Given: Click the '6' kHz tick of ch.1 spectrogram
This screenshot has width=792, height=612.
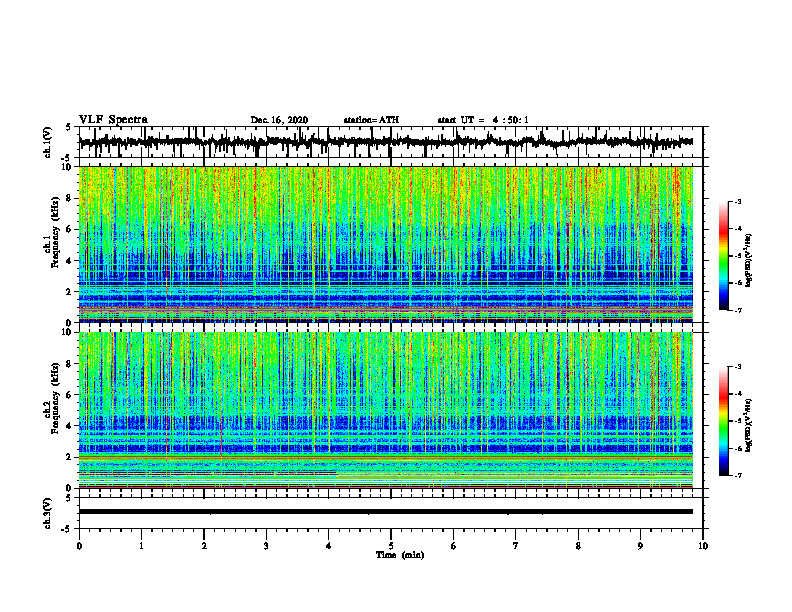Looking at the screenshot, I should pos(70,230).
